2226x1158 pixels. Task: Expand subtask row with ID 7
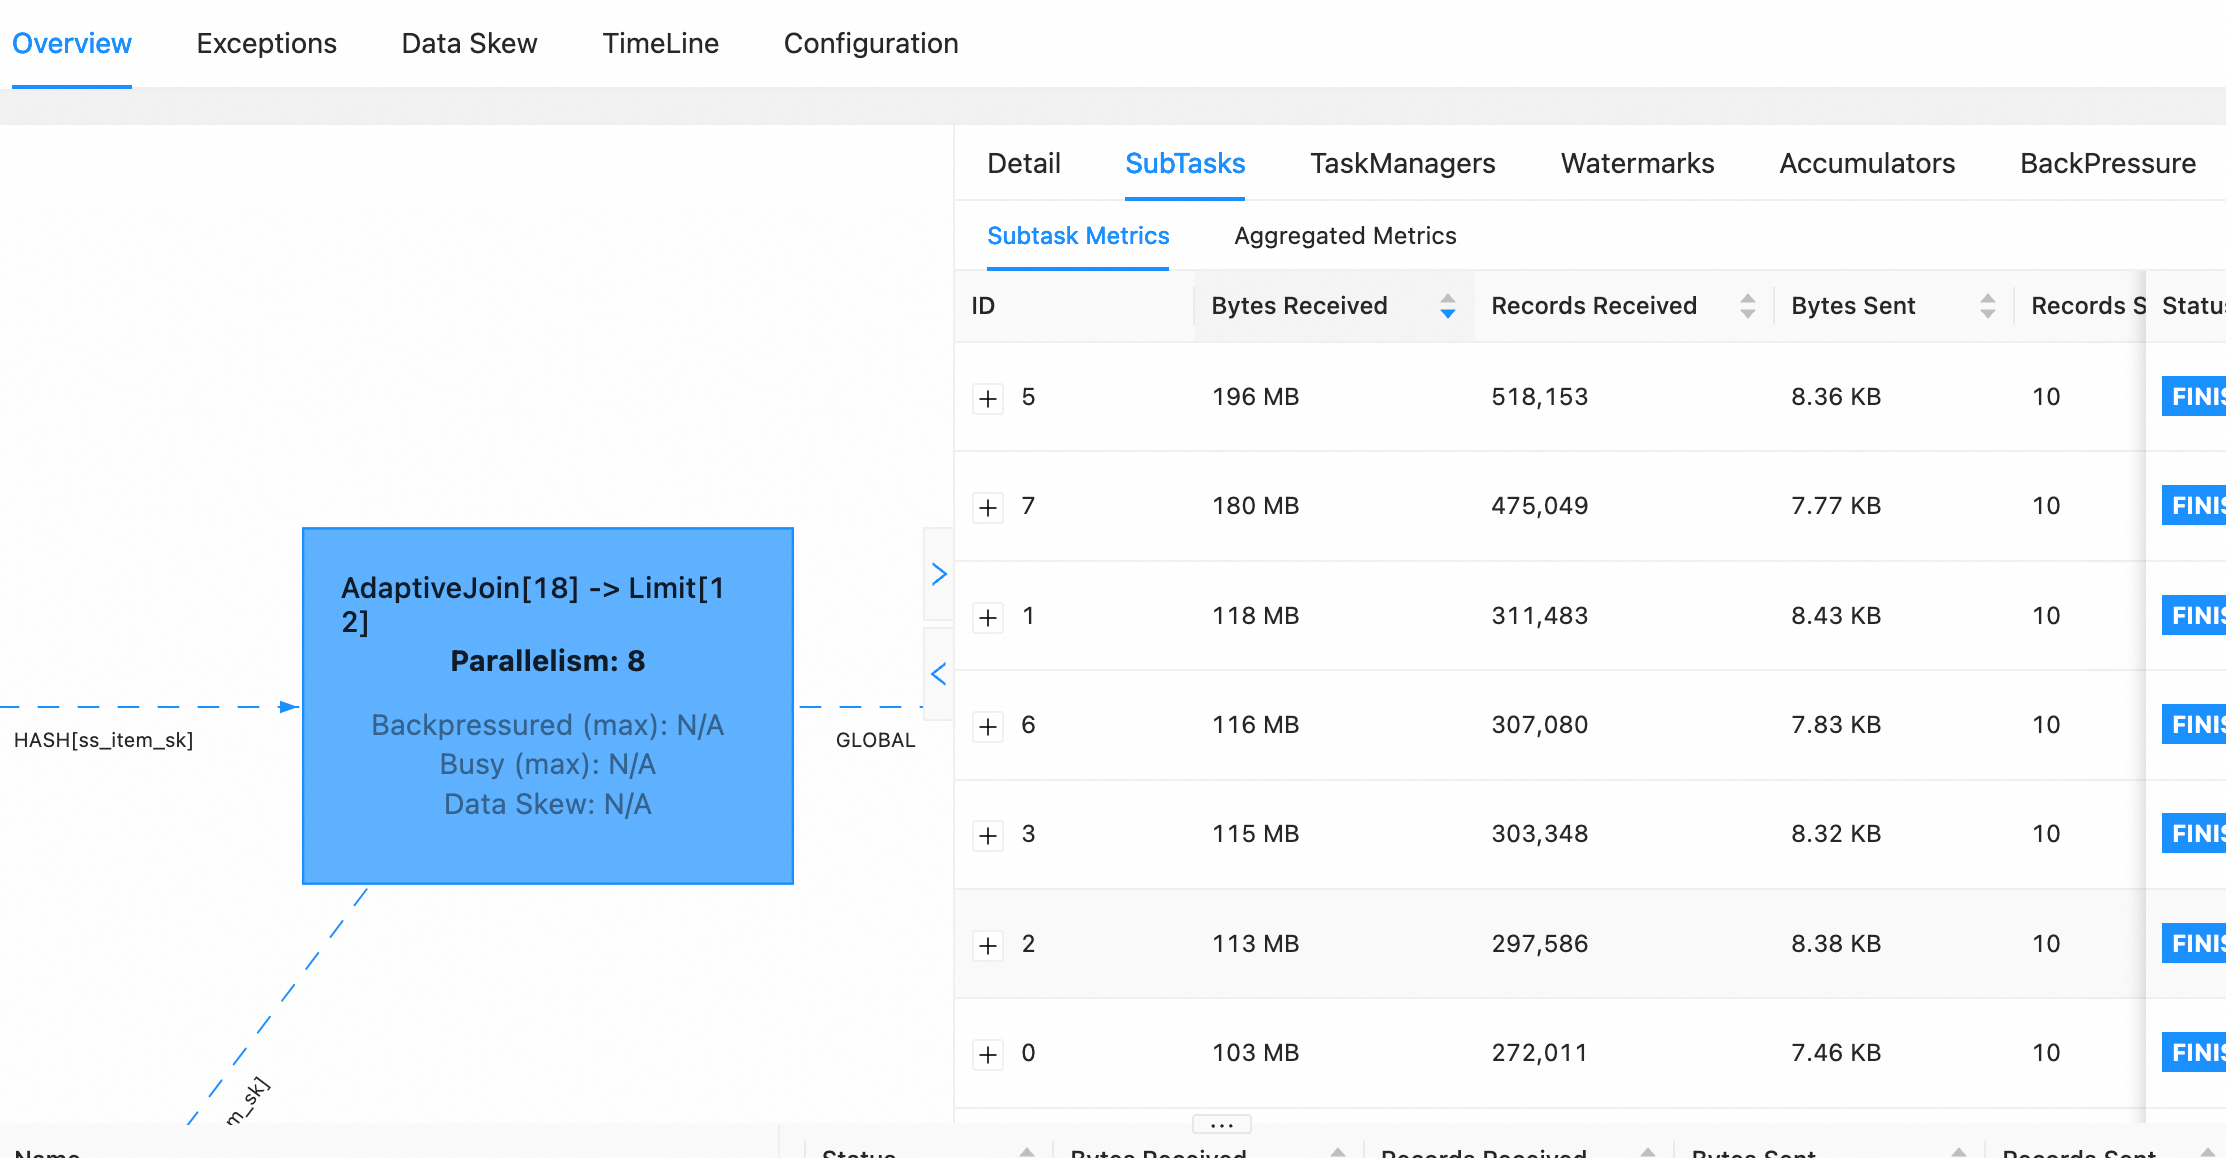click(x=988, y=507)
